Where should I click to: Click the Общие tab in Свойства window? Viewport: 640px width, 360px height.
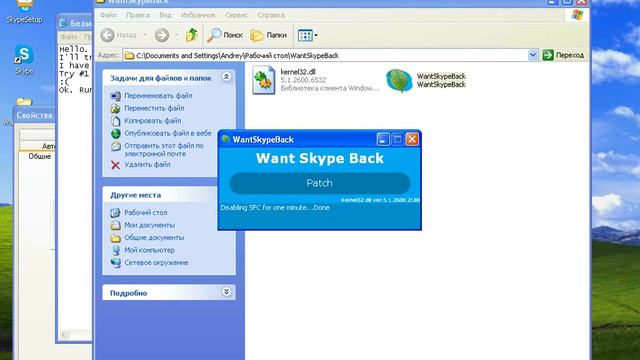(40, 156)
